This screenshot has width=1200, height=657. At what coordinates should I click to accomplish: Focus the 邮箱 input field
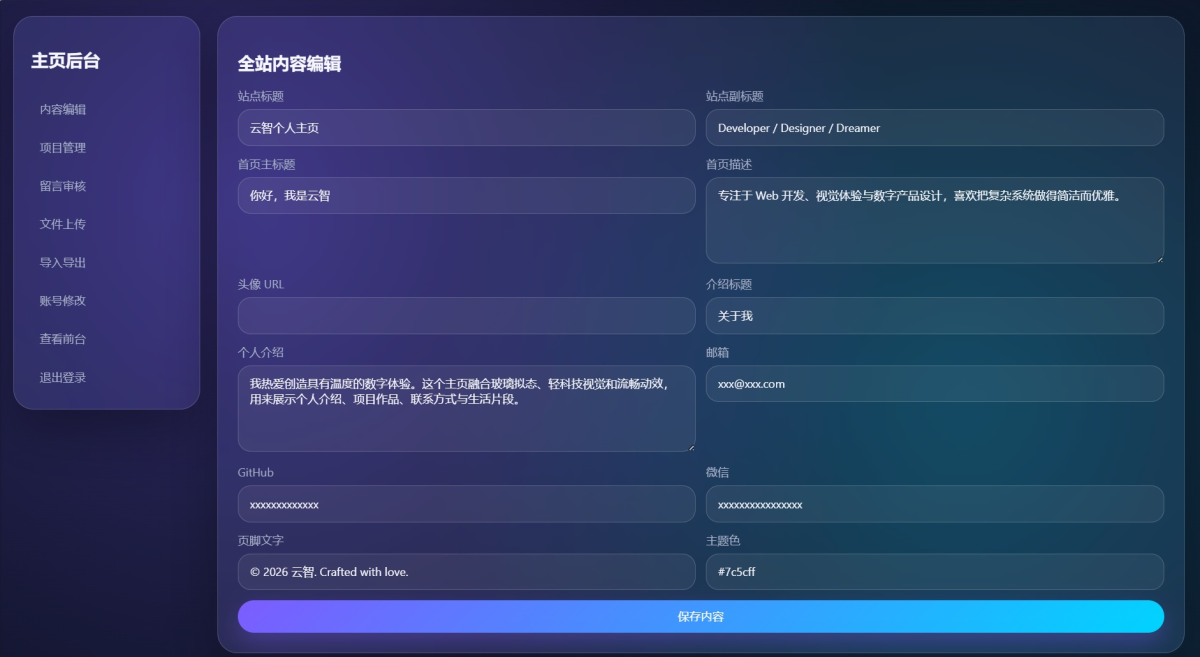tap(935, 384)
